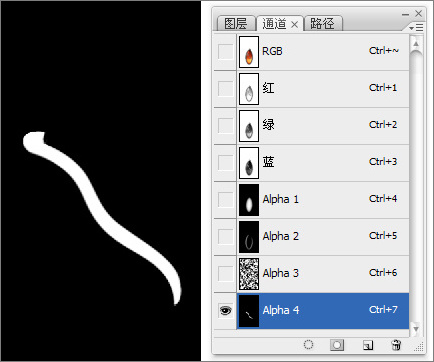Click the panel resize grip corner

[x=419, y=347]
